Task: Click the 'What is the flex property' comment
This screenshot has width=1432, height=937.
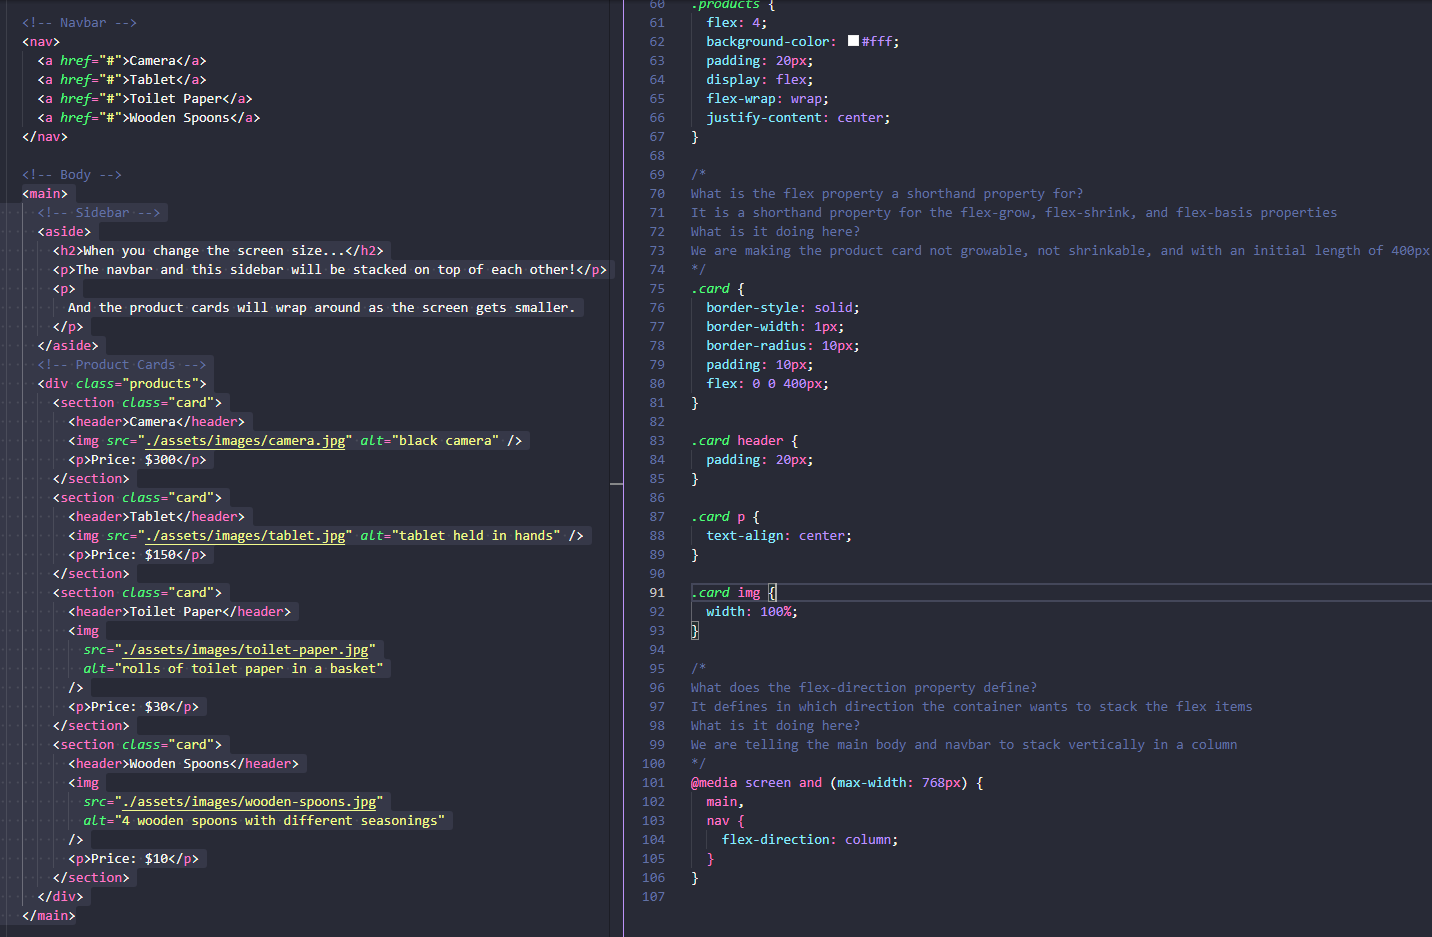Action: [887, 193]
